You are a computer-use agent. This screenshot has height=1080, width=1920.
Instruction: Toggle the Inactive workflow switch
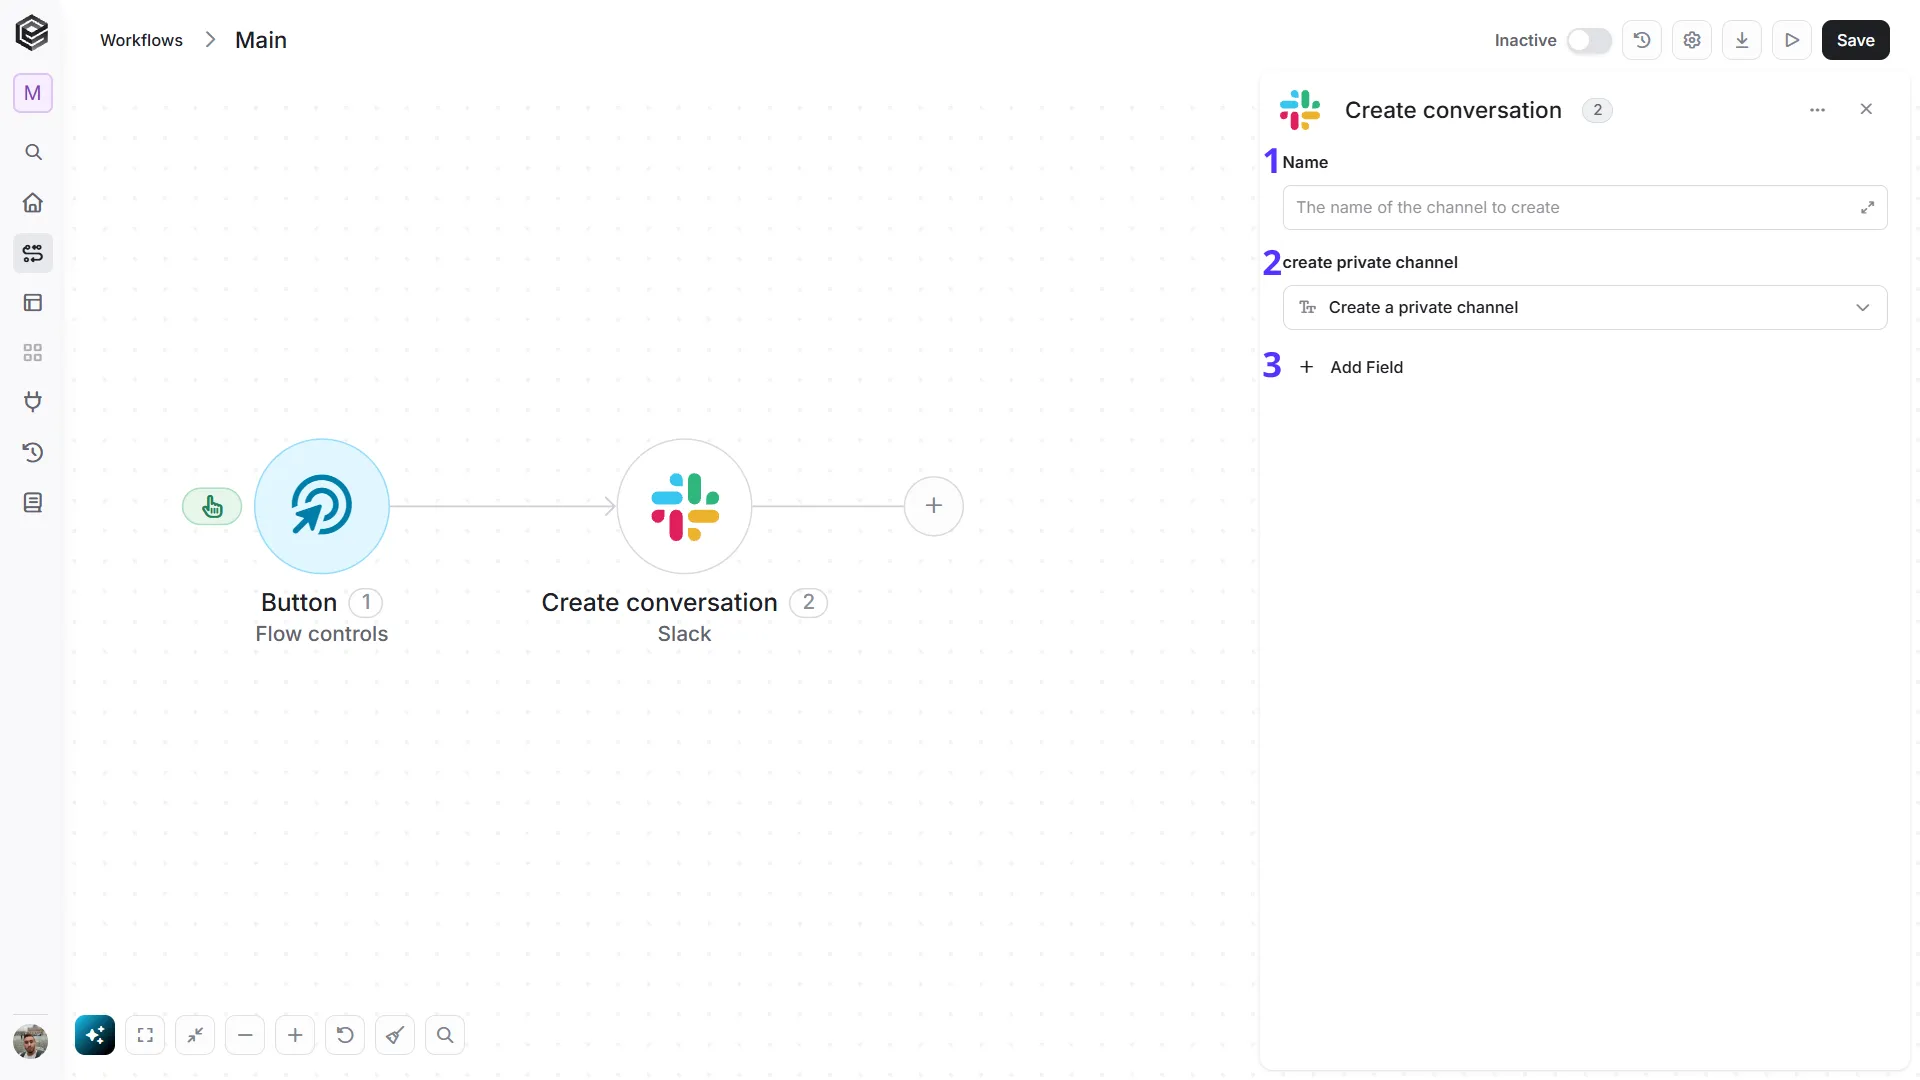click(x=1589, y=40)
